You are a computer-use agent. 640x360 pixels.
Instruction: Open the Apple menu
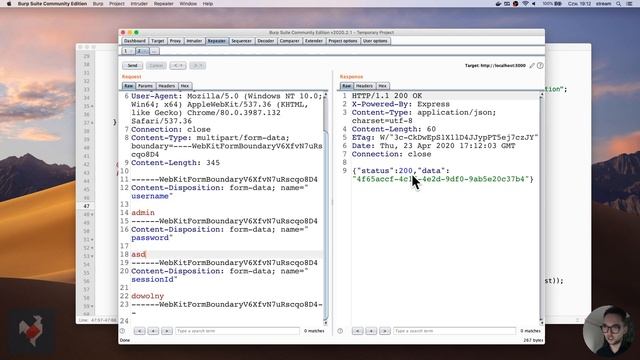click(9, 4)
